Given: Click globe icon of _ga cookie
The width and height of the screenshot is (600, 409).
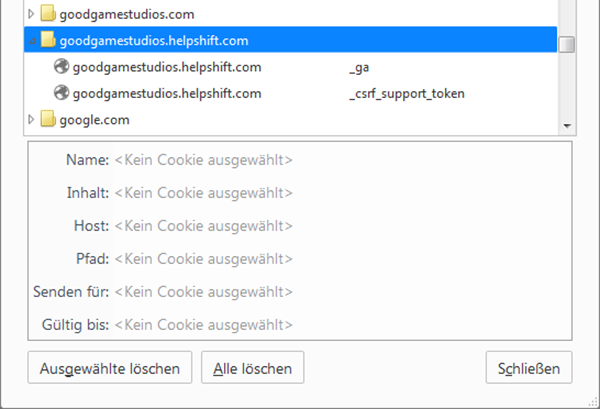Looking at the screenshot, I should tap(61, 67).
